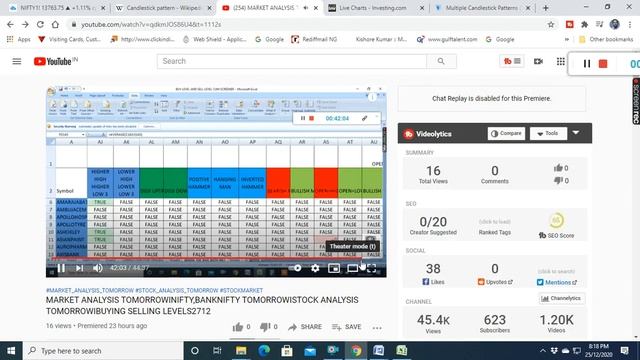Image resolution: width=640 pixels, height=360 pixels.
Task: Toggle autoplay switch in the player
Action: [x=296, y=268]
